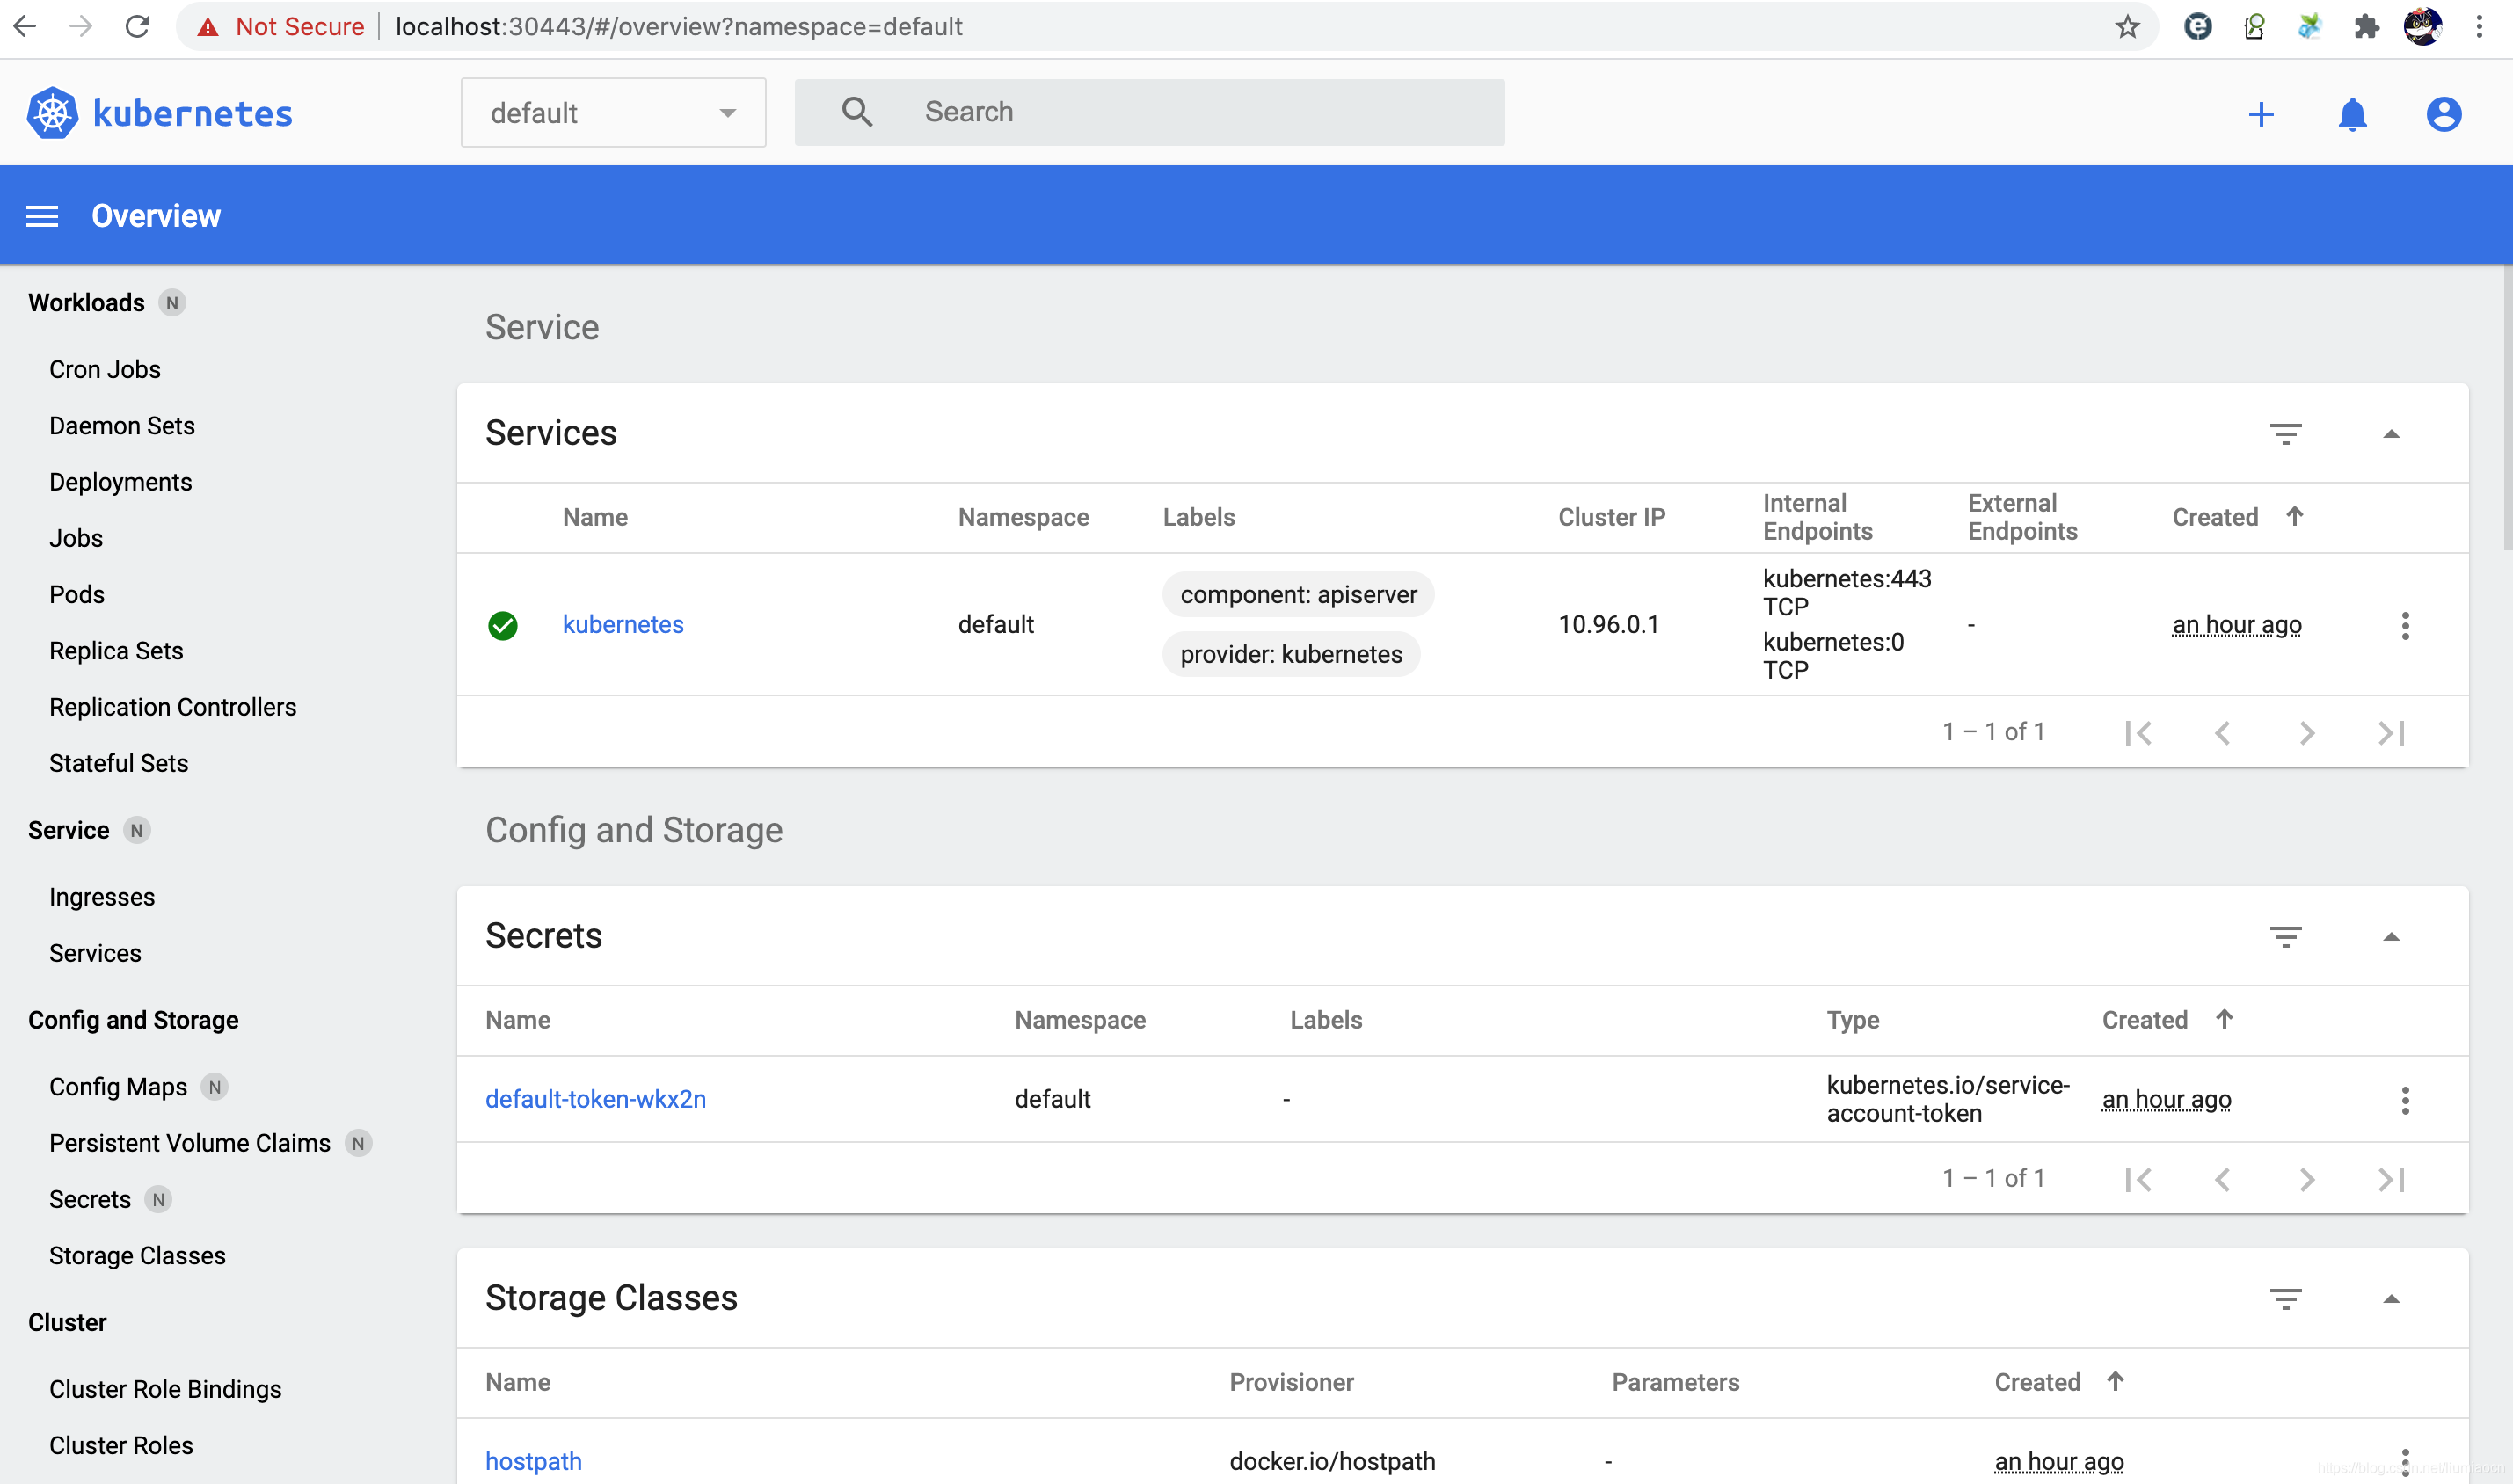Open Replication Controllers in the sidebar
This screenshot has height=1484, width=2513.
pos(173,706)
